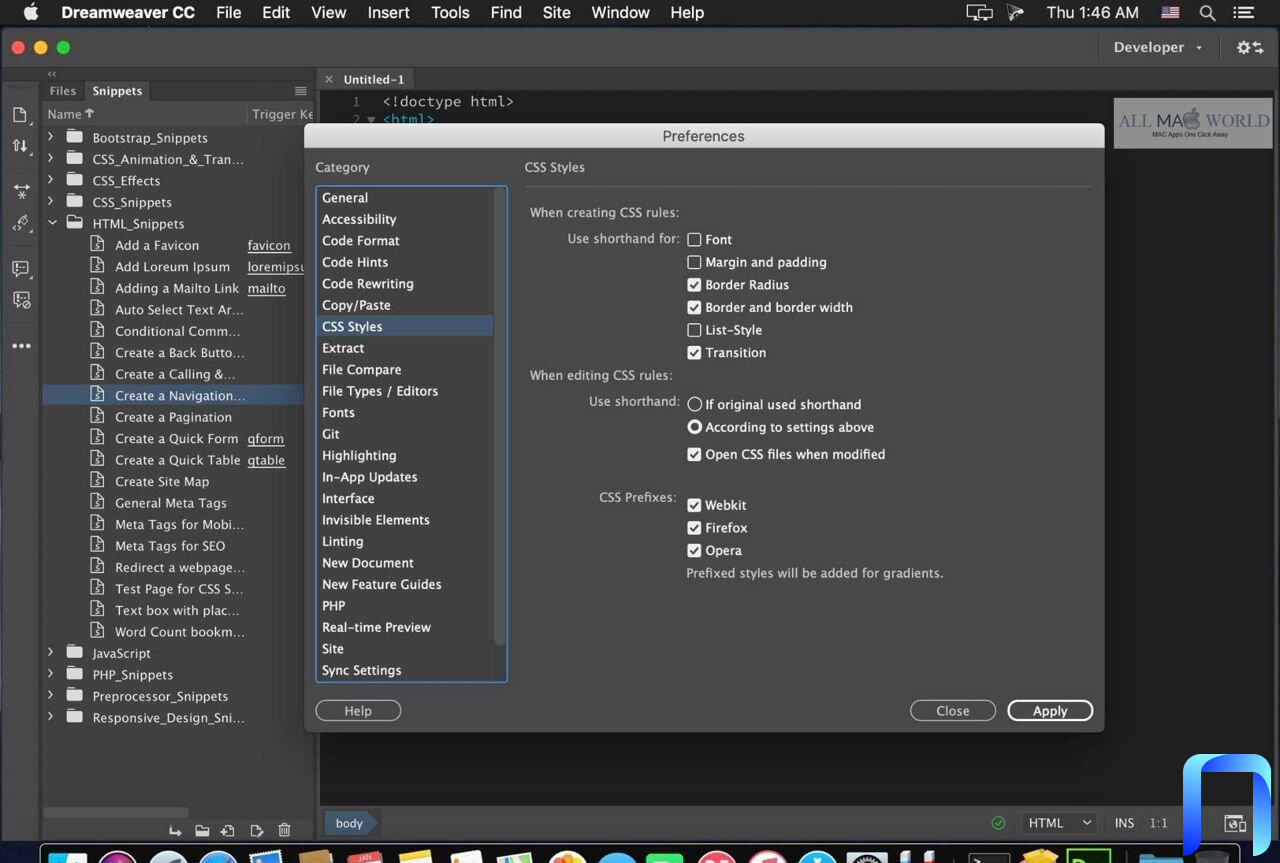Click the Close button in Preferences

[953, 711]
